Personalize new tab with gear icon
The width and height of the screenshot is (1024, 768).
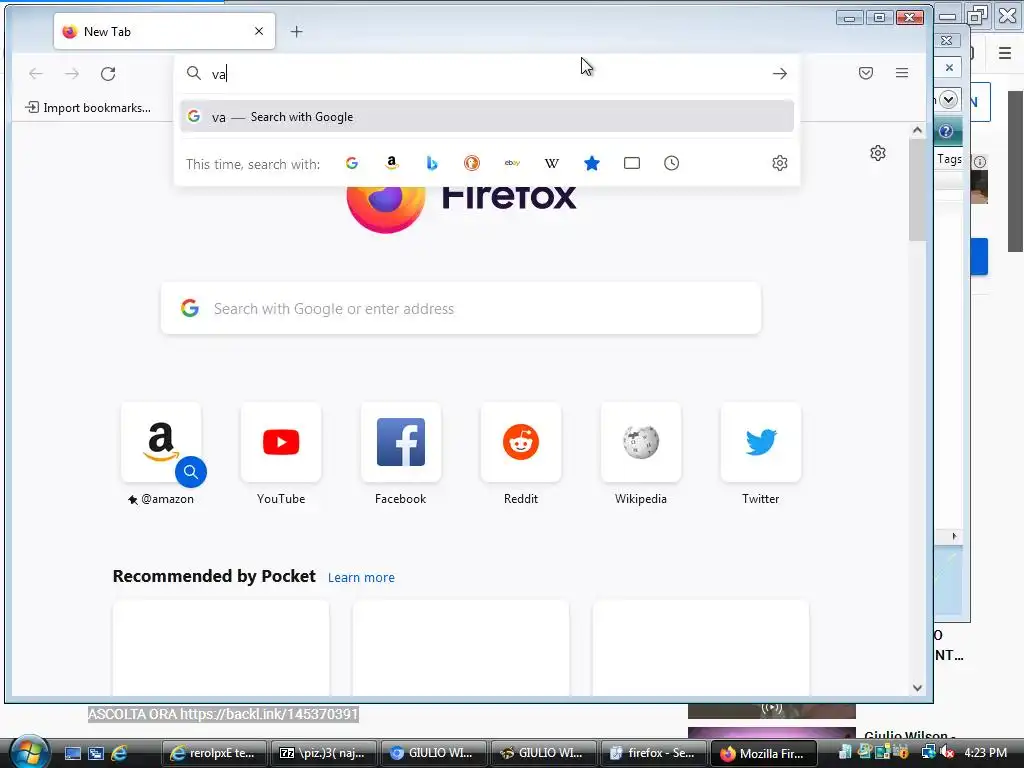click(x=878, y=153)
